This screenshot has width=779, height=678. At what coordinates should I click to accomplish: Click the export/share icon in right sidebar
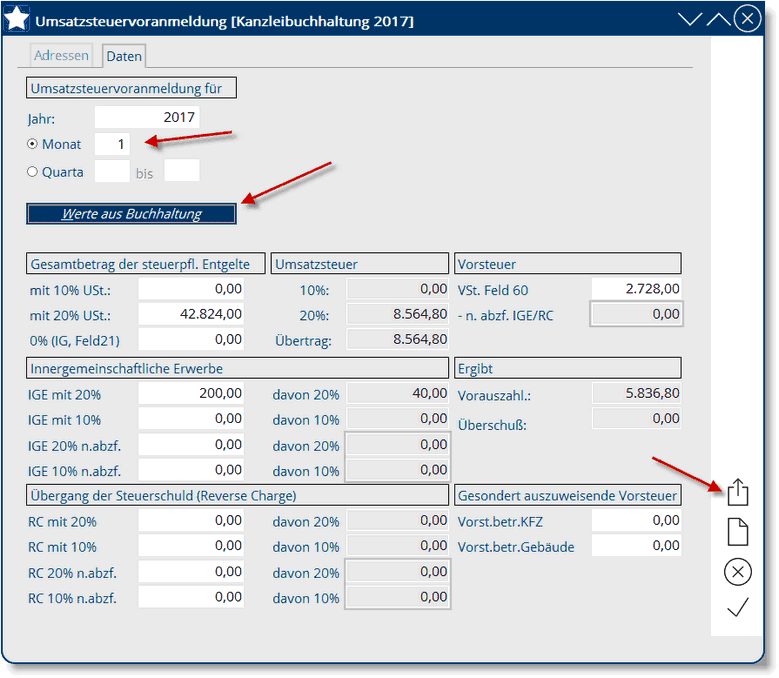click(x=737, y=492)
